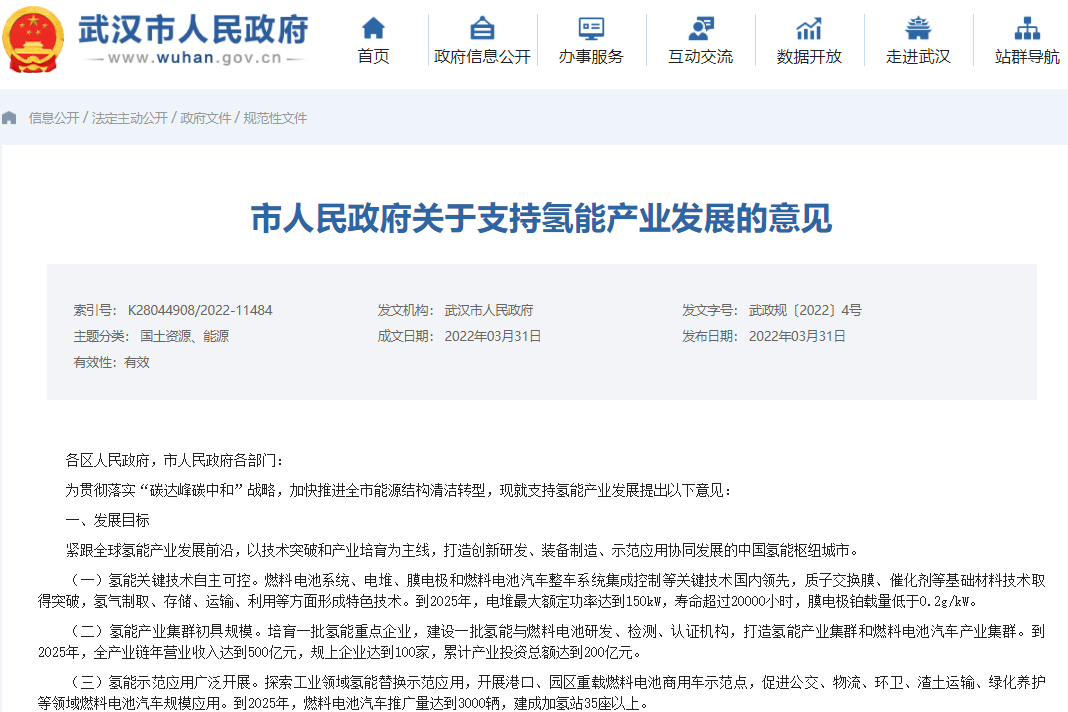
Task: Click the national emblem in the header
Action: pos(35,40)
